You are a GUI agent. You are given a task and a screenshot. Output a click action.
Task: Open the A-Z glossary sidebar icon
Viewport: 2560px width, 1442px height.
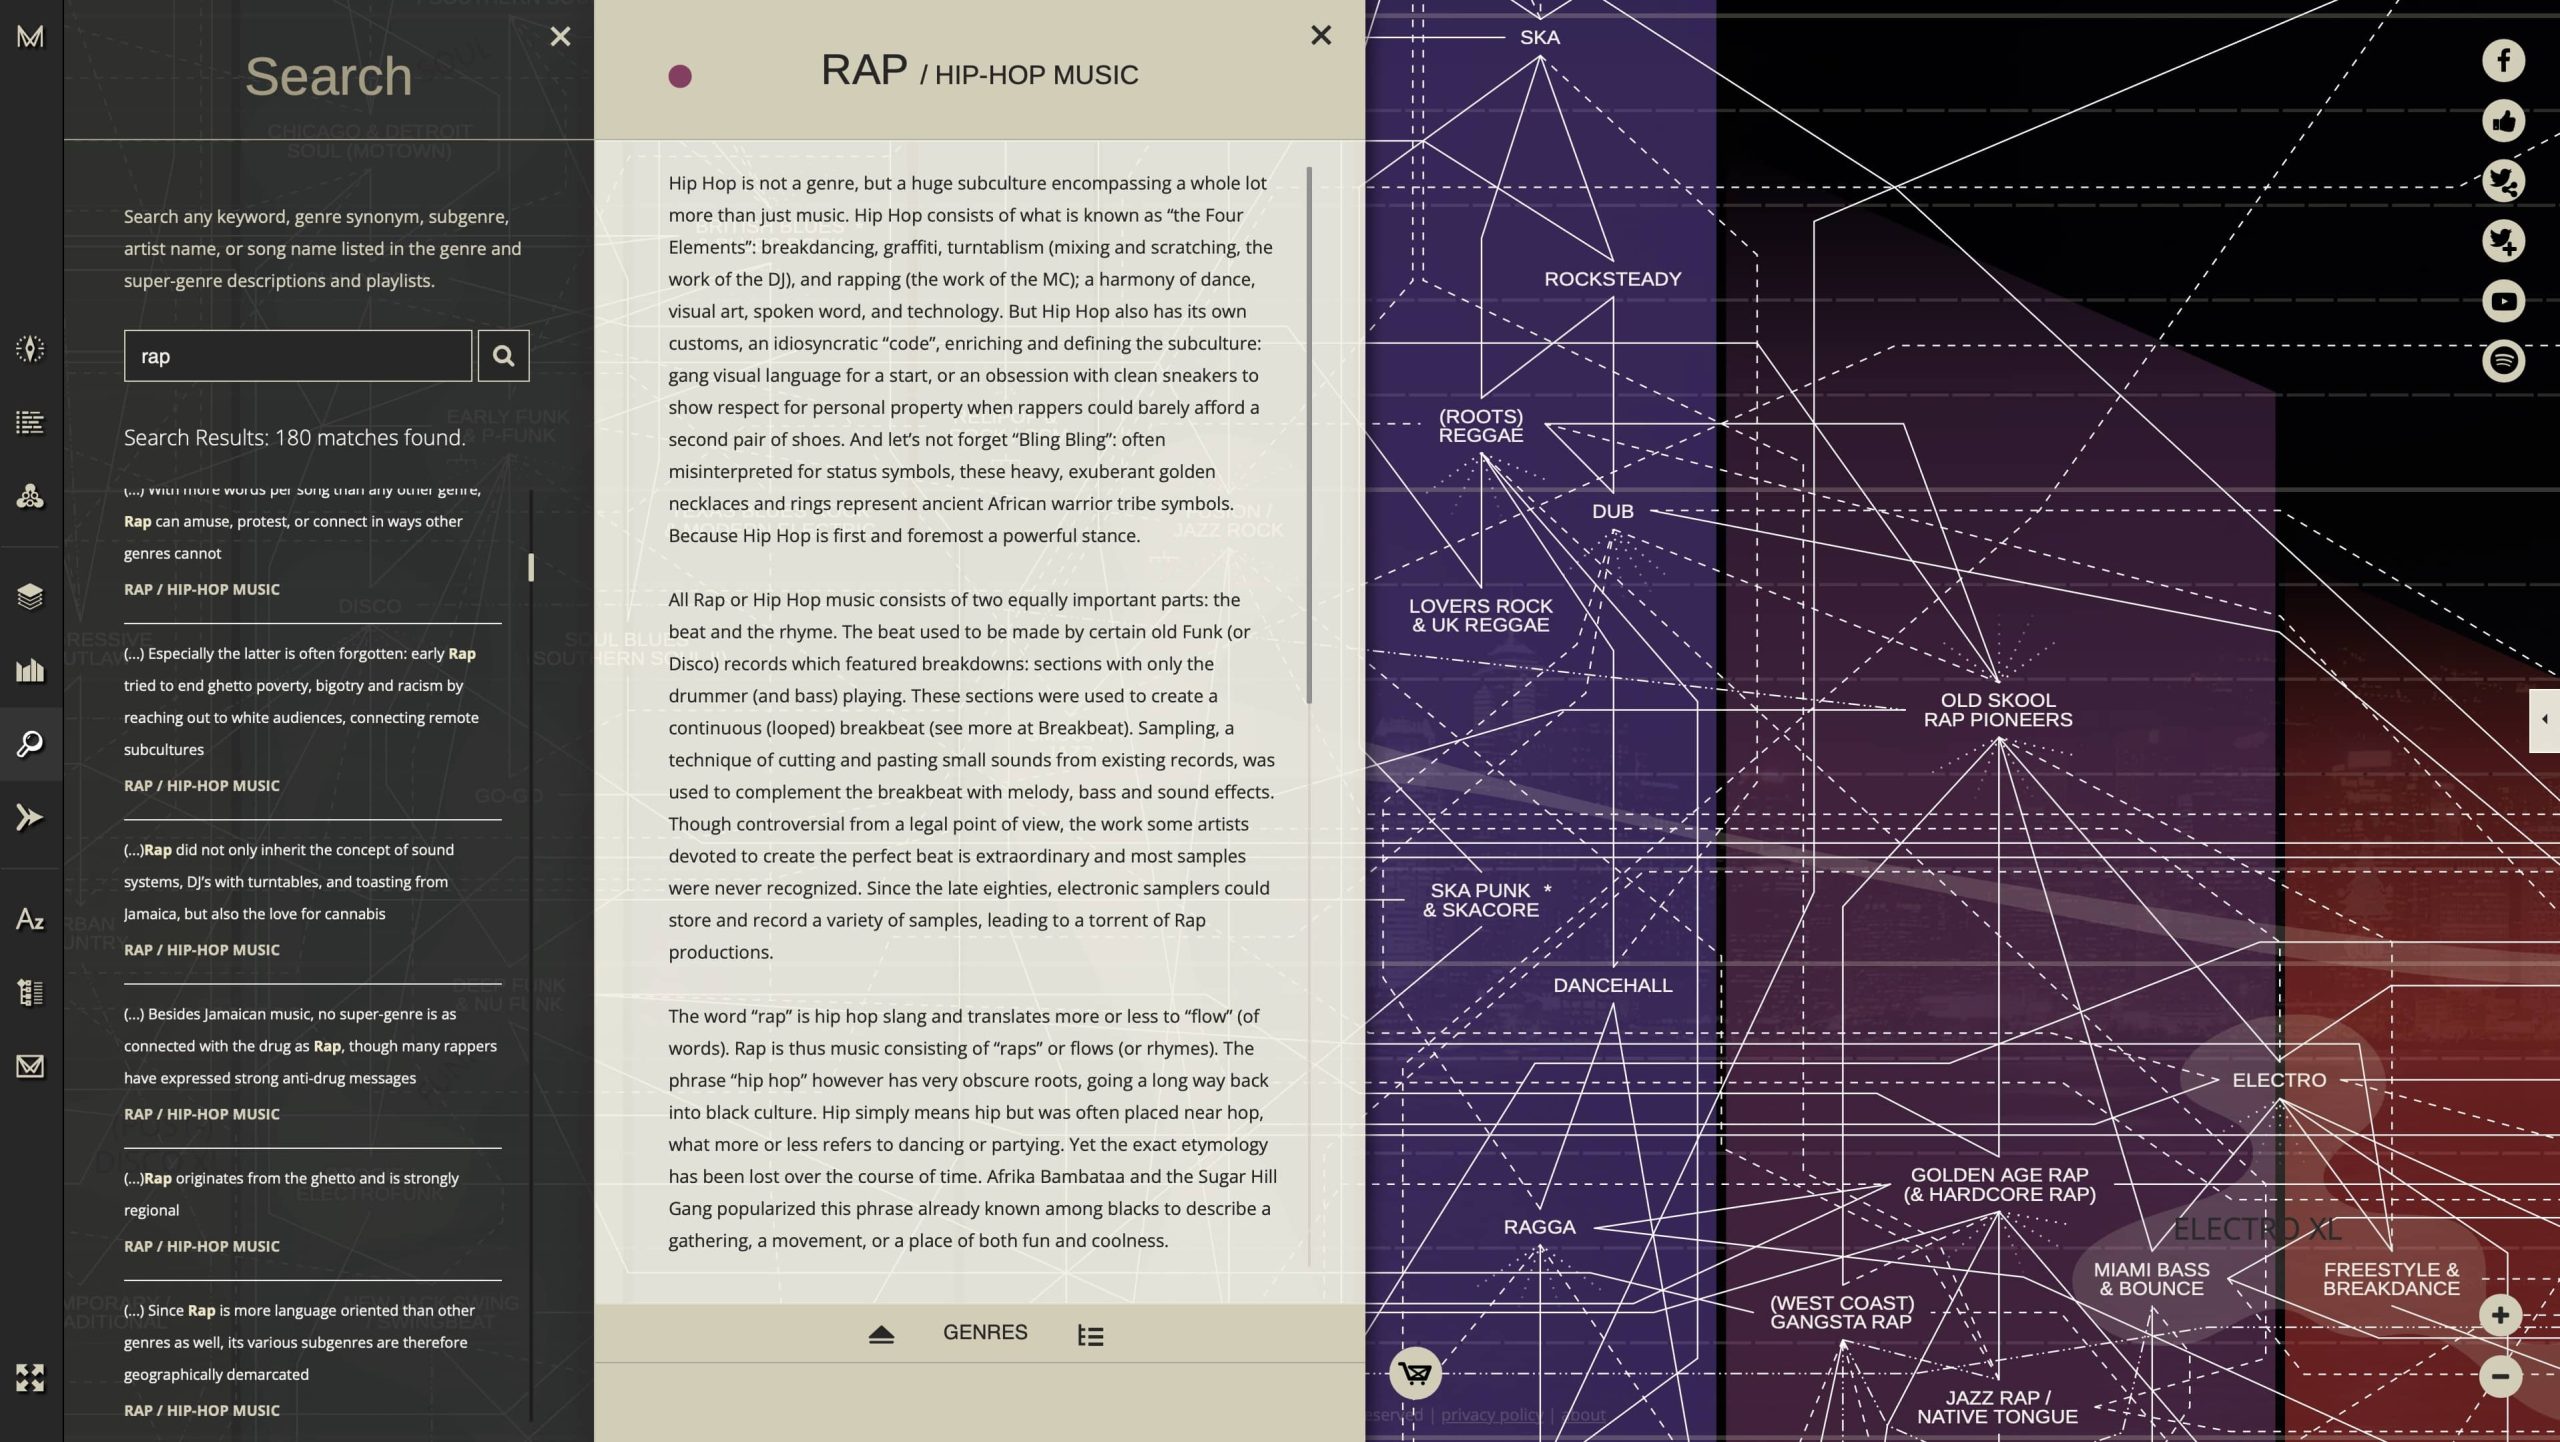(x=30, y=920)
